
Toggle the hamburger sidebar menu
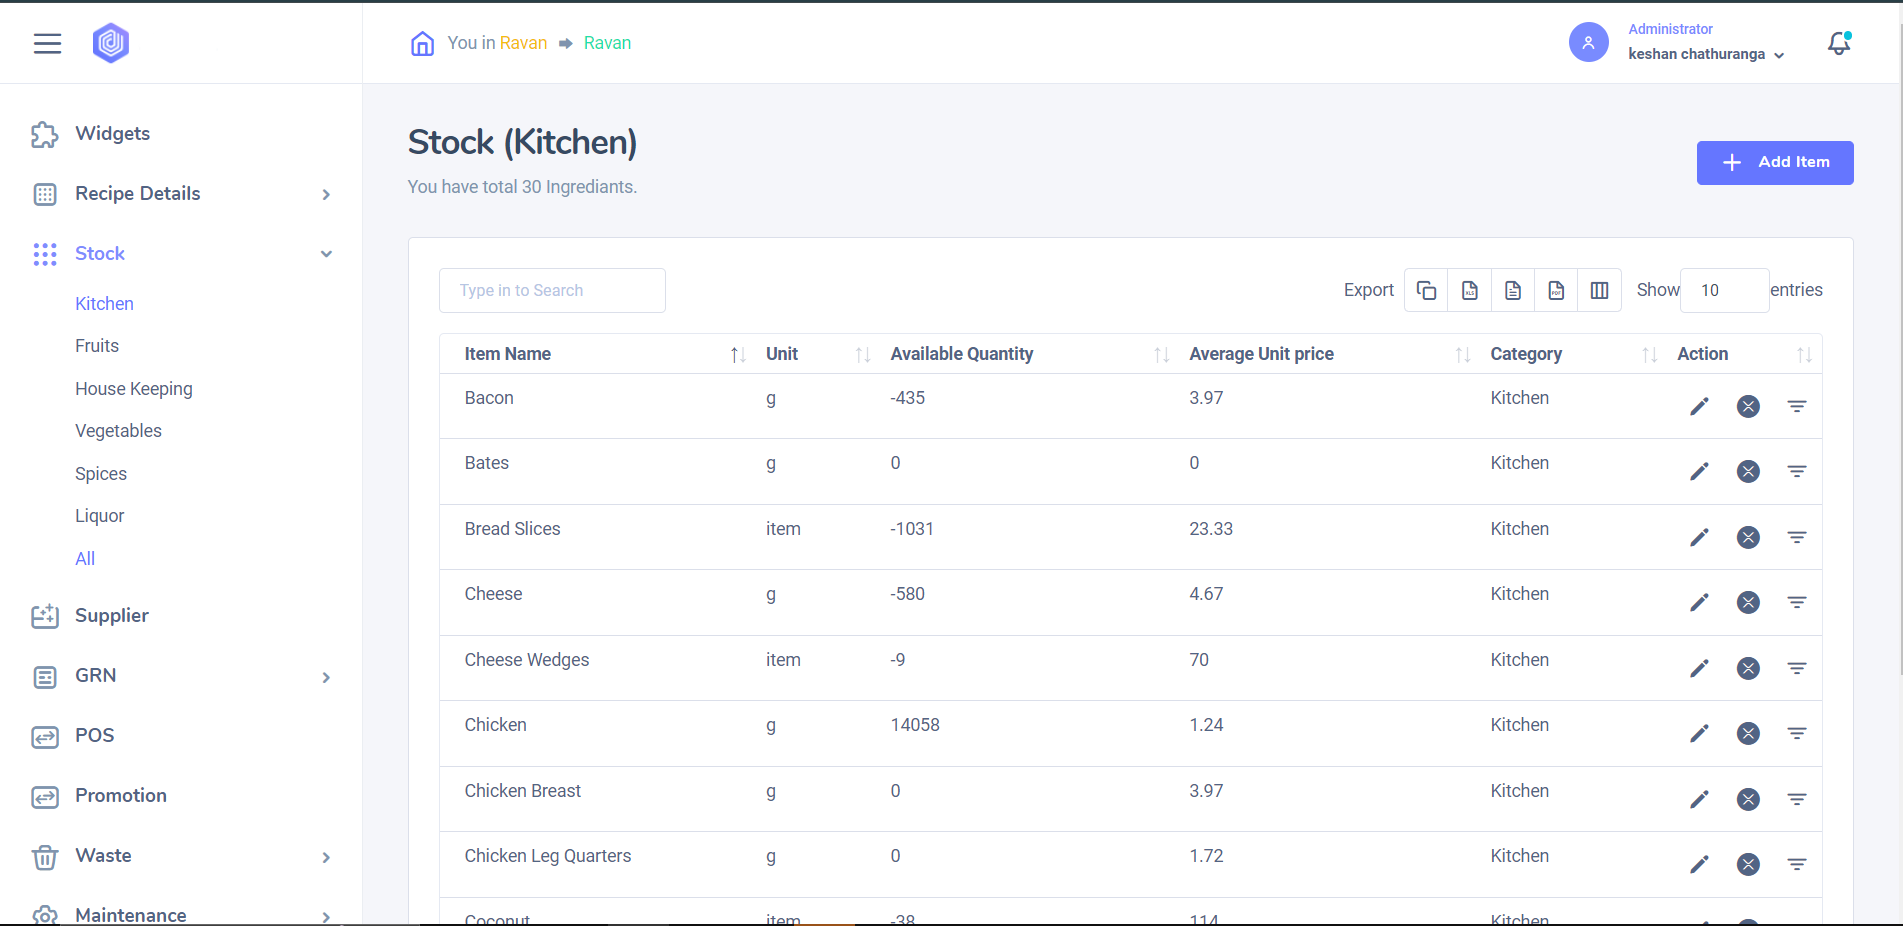pos(47,43)
